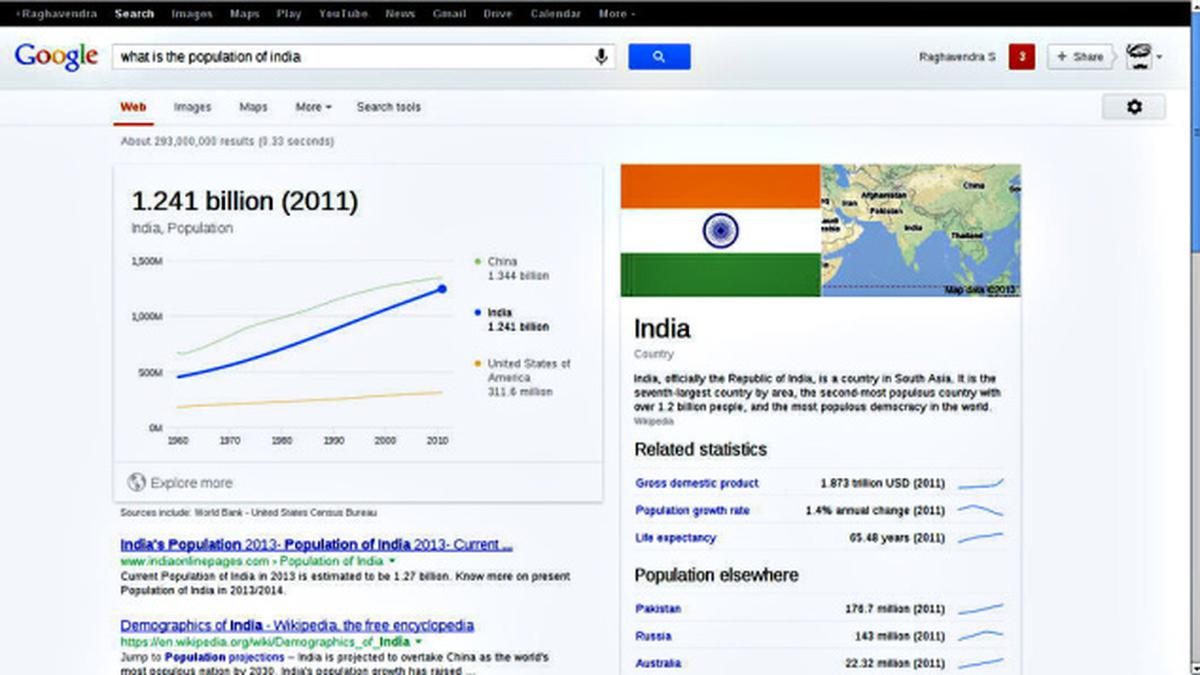Click the '65.48 years (2011)' value

click(x=897, y=538)
